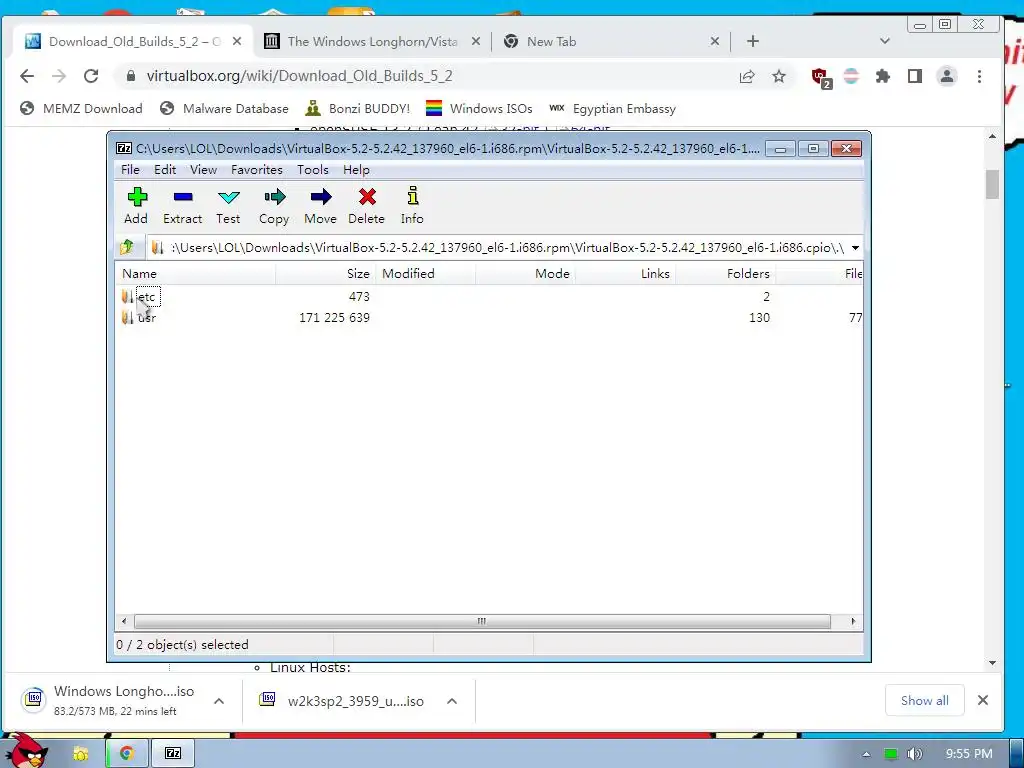Viewport: 1024px width, 768px height.
Task: Click the 7-Zip horizontal scrollbar thumb
Action: pos(482,621)
